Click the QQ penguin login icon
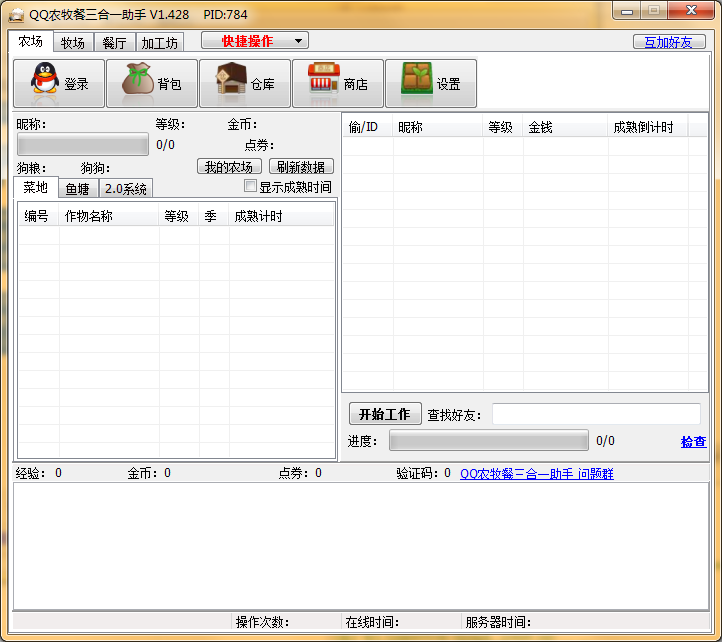 (x=43, y=83)
